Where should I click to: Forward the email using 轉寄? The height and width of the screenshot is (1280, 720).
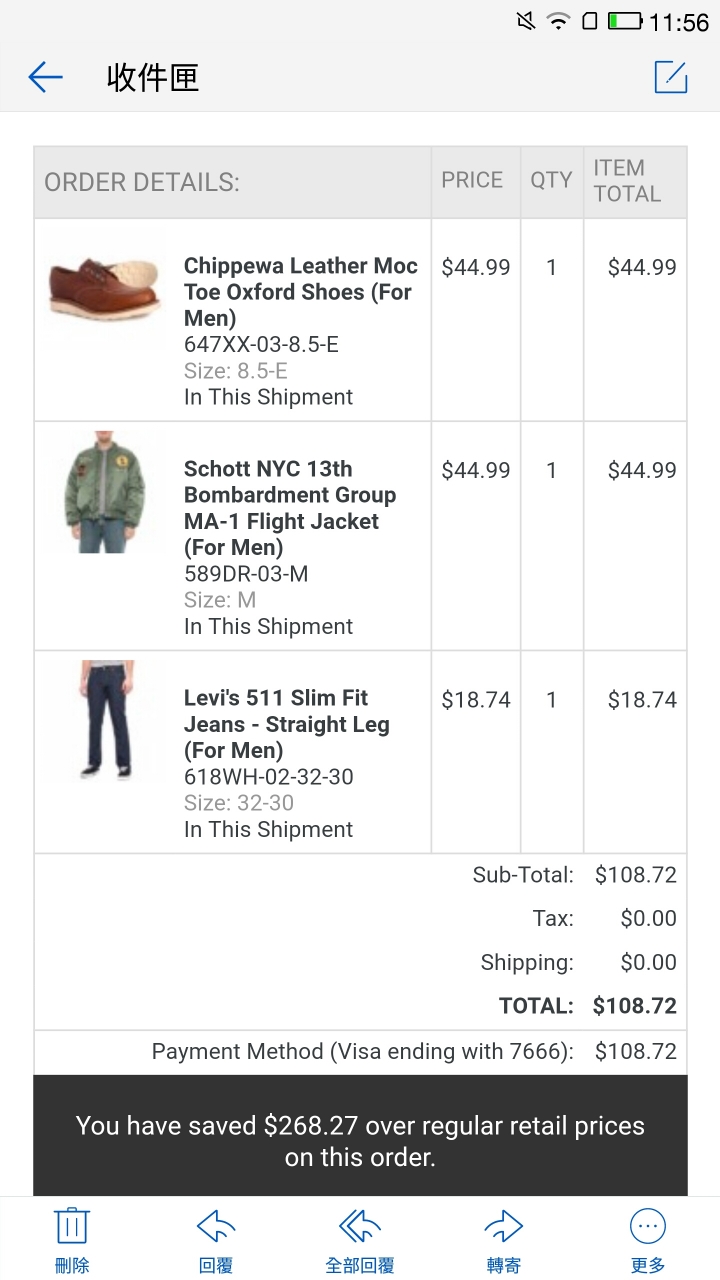pyautogui.click(x=504, y=1239)
